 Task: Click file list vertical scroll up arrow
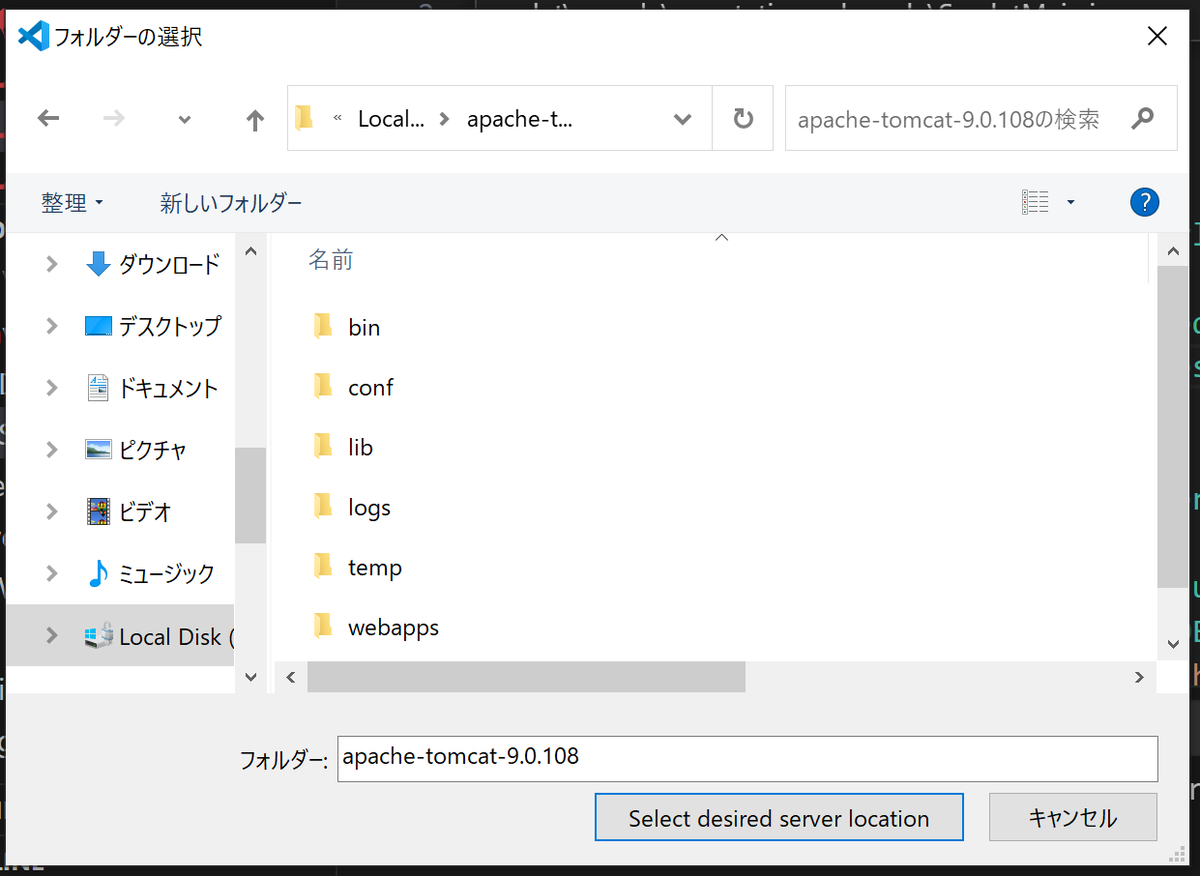tap(1172, 251)
